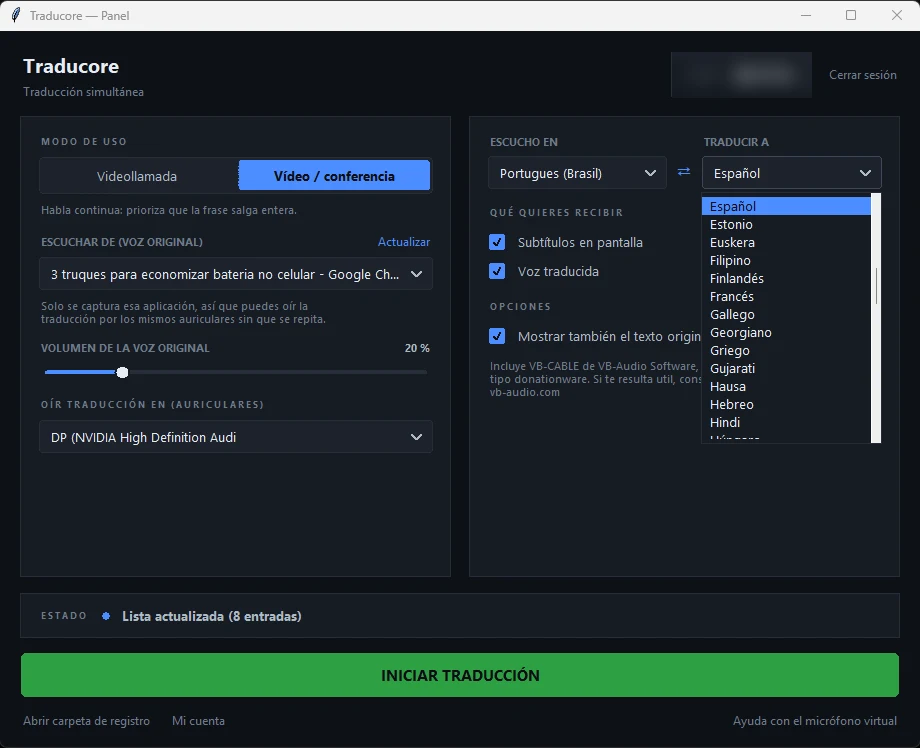
Task: Collapse the Traducir a Español dropdown
Action: point(792,173)
